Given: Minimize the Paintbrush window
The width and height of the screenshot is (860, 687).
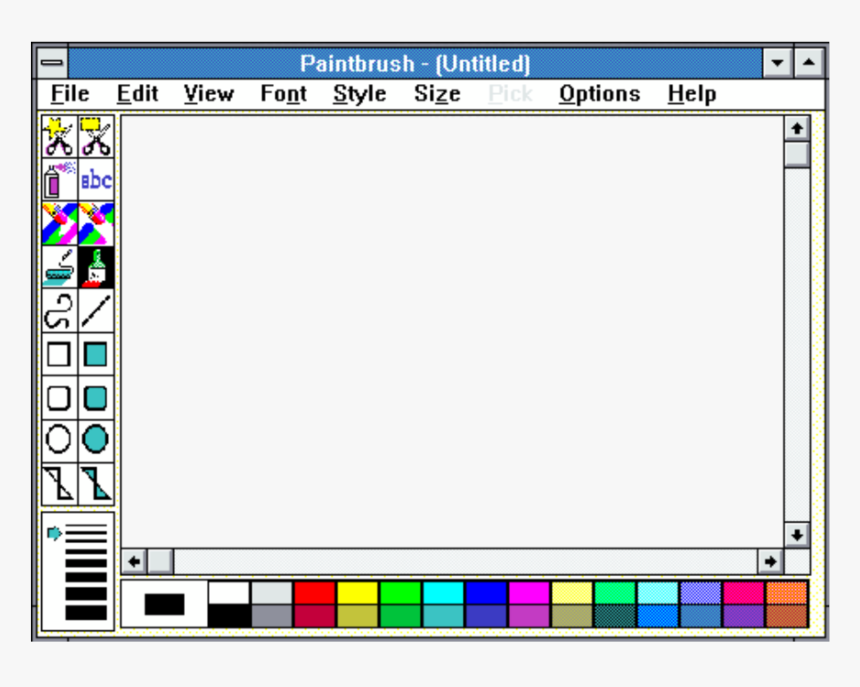Looking at the screenshot, I should tap(777, 63).
